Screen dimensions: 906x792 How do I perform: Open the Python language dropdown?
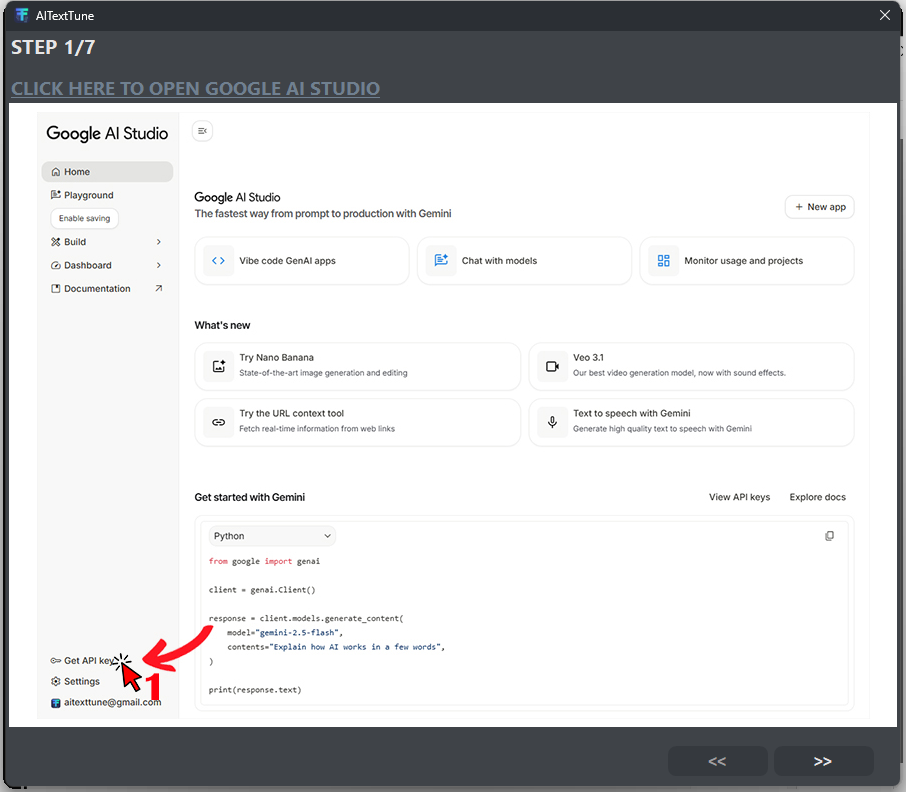point(272,536)
